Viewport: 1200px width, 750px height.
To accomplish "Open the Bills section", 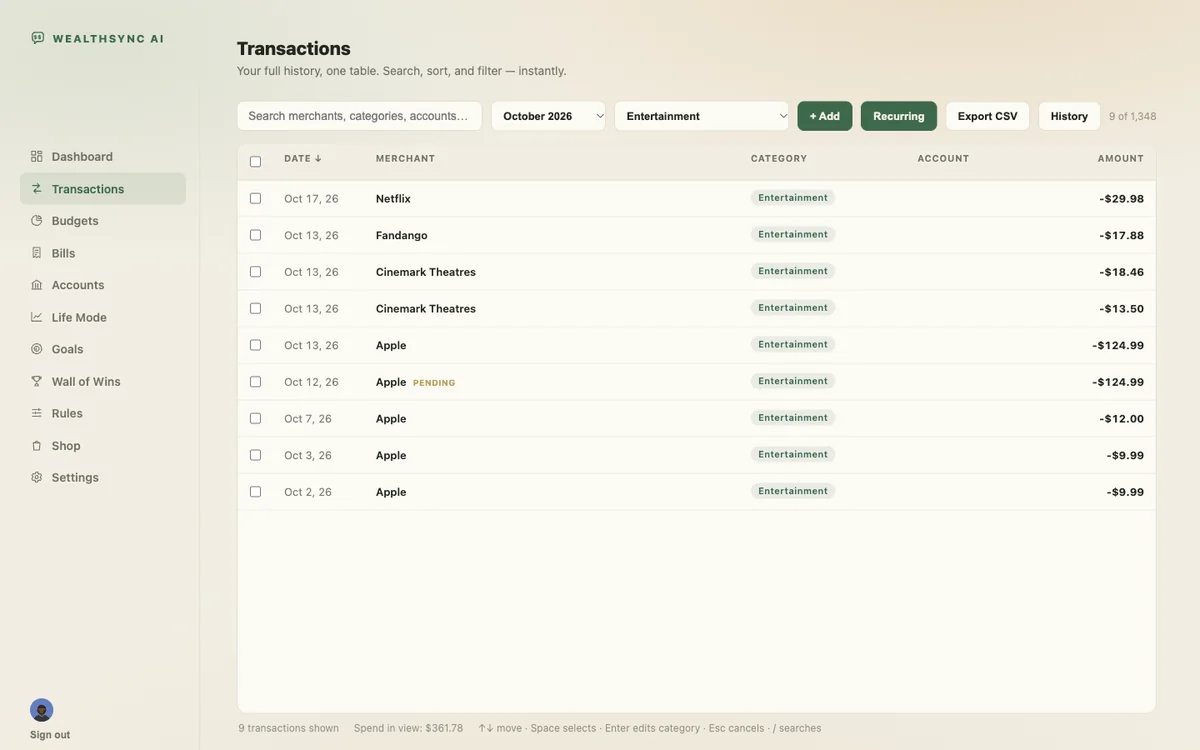I will (103, 253).
